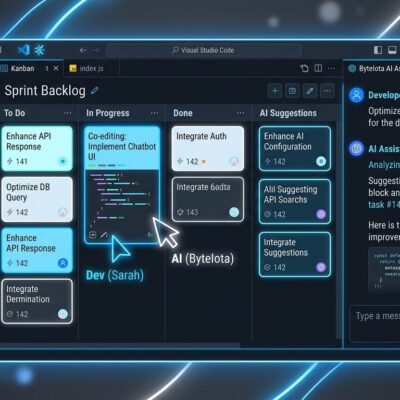
Task: Open the Integrate Auth card
Action: click(x=208, y=148)
